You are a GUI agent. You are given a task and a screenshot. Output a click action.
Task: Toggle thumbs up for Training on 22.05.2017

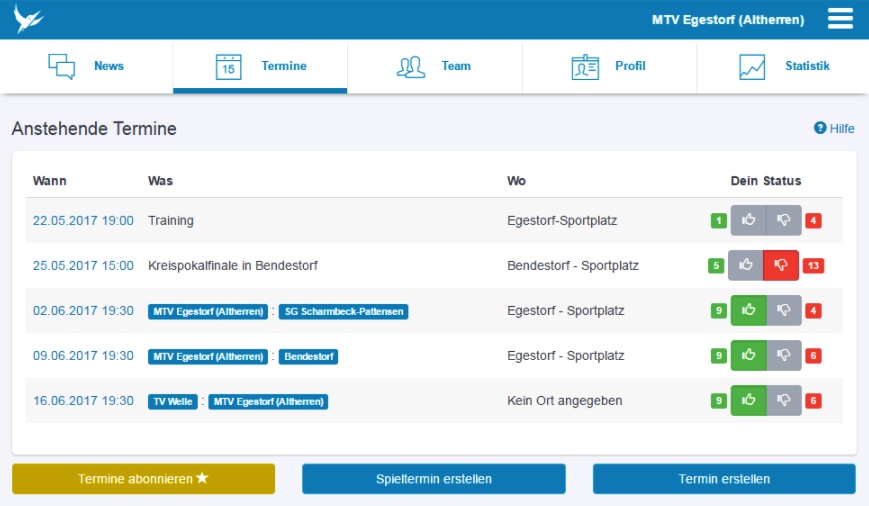pyautogui.click(x=748, y=220)
